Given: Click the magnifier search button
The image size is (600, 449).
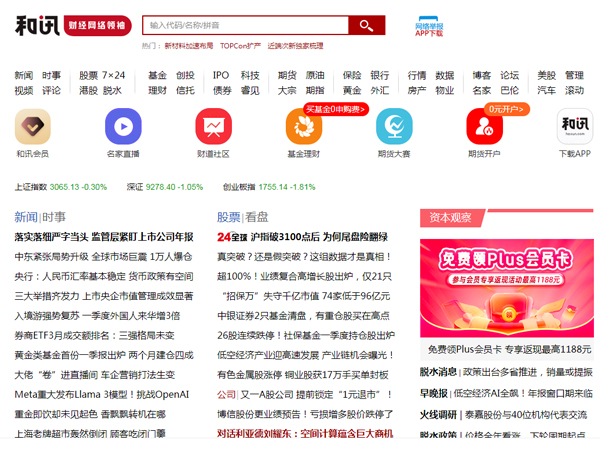Looking at the screenshot, I should (x=367, y=25).
